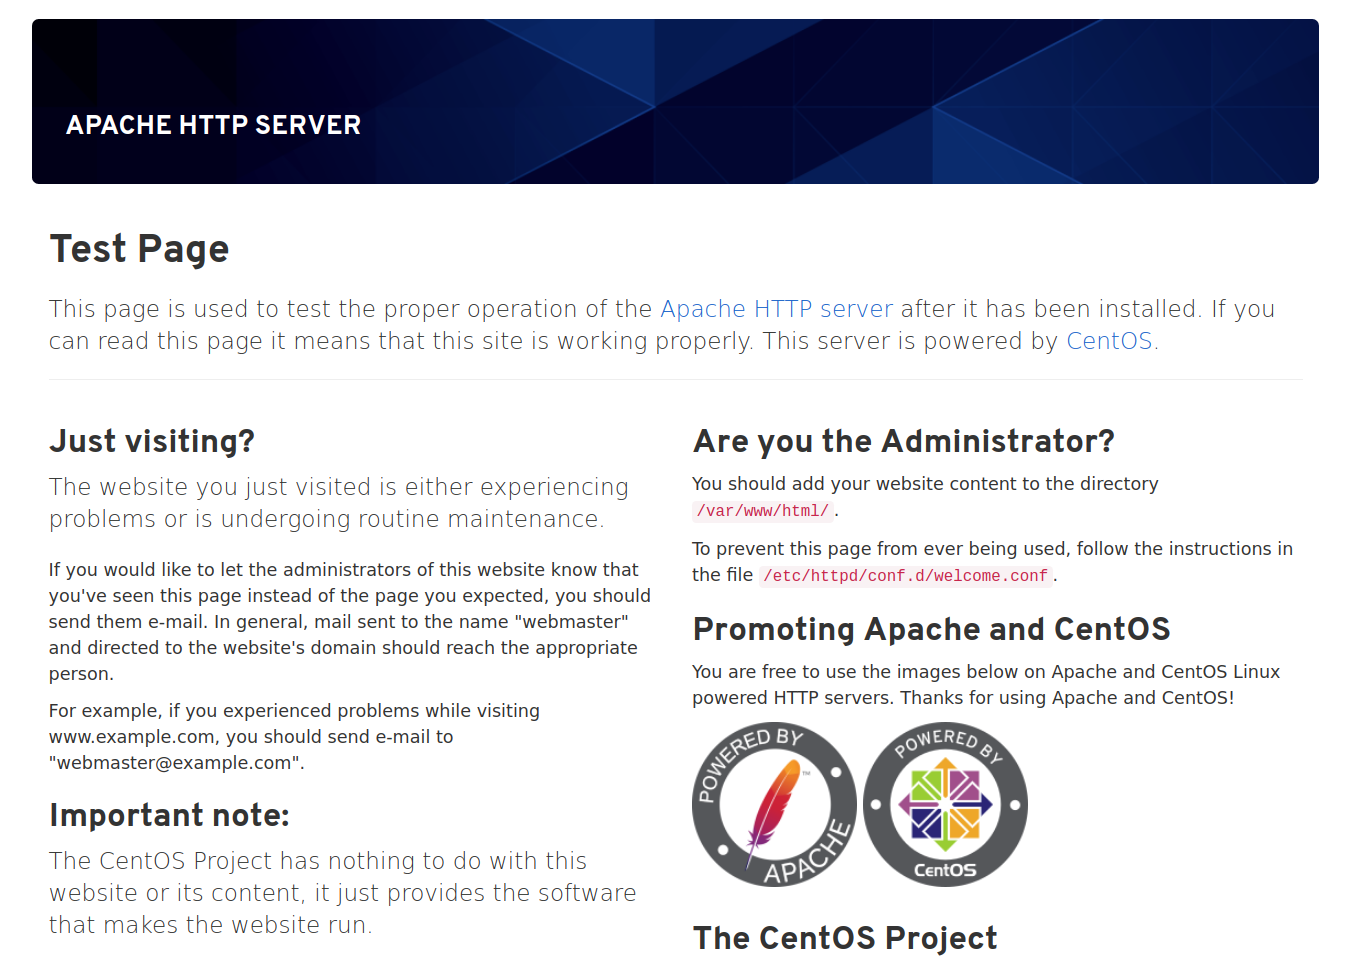Image resolution: width=1346 pixels, height=963 pixels.
Task: Click the /etc/httpd/conf.d/welcome.conf file path
Action: [905, 576]
